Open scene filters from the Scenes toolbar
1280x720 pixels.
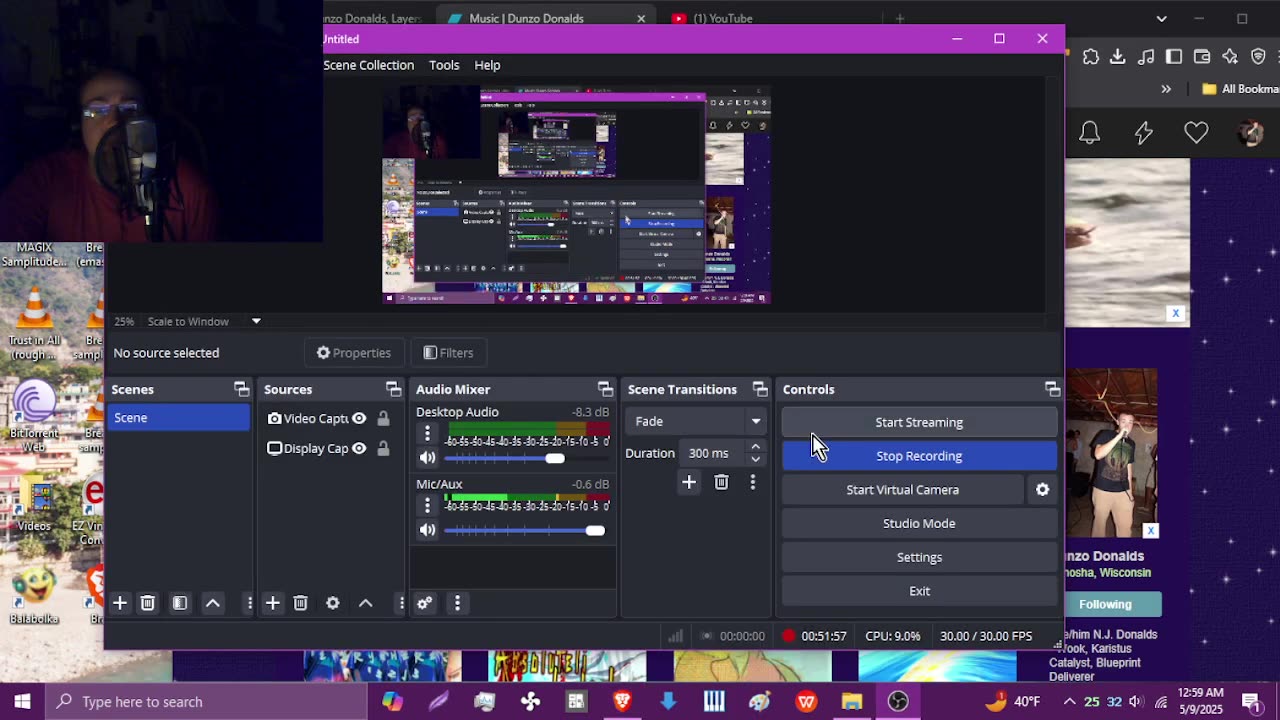[x=180, y=603]
